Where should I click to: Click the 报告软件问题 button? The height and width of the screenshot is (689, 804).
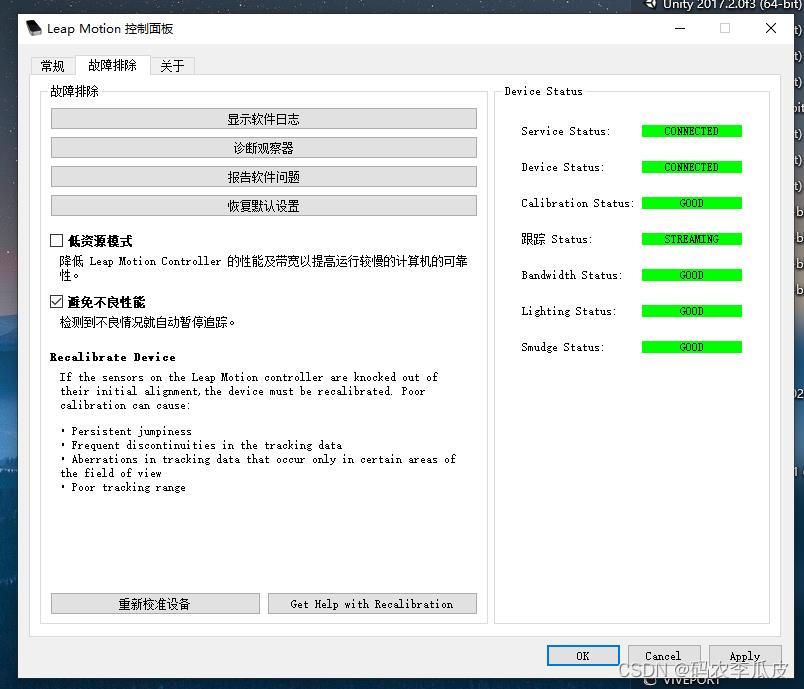click(x=264, y=177)
